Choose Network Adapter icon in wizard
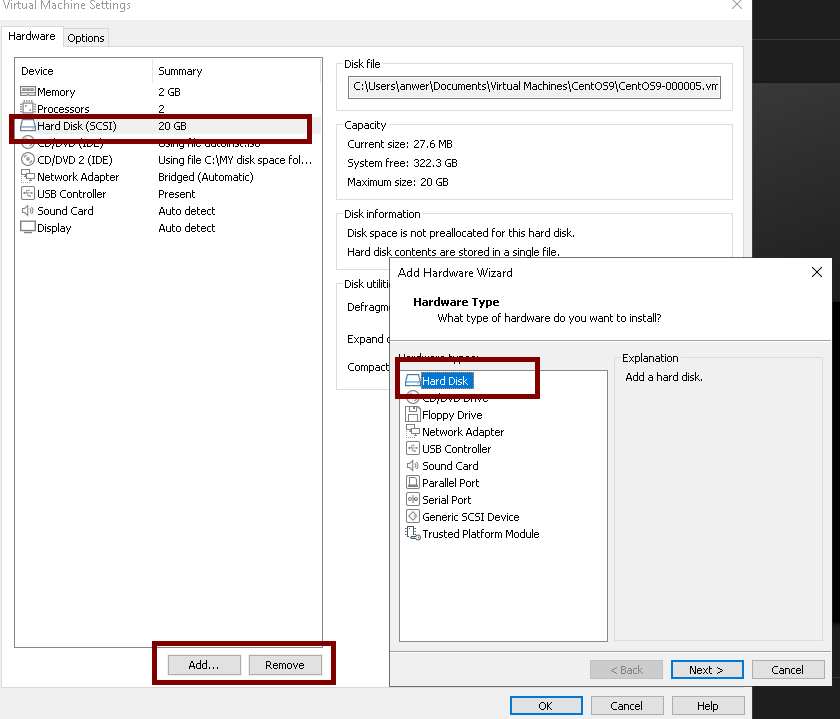 coord(412,431)
